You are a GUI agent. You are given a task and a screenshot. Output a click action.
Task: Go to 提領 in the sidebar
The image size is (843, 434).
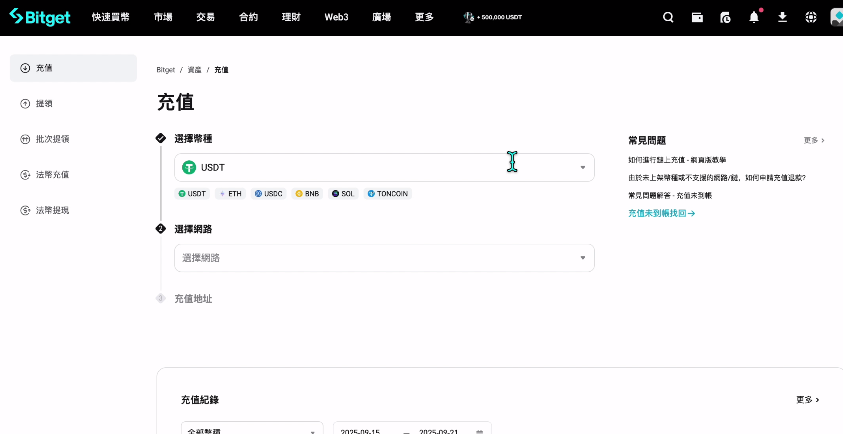pos(44,103)
